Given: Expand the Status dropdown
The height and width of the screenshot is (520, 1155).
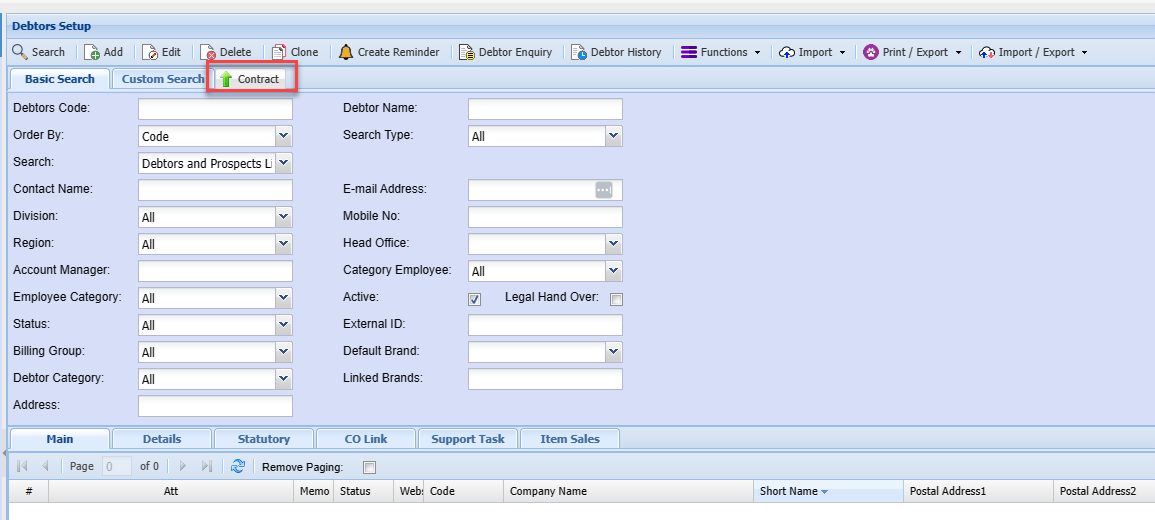Looking at the screenshot, I should point(284,325).
